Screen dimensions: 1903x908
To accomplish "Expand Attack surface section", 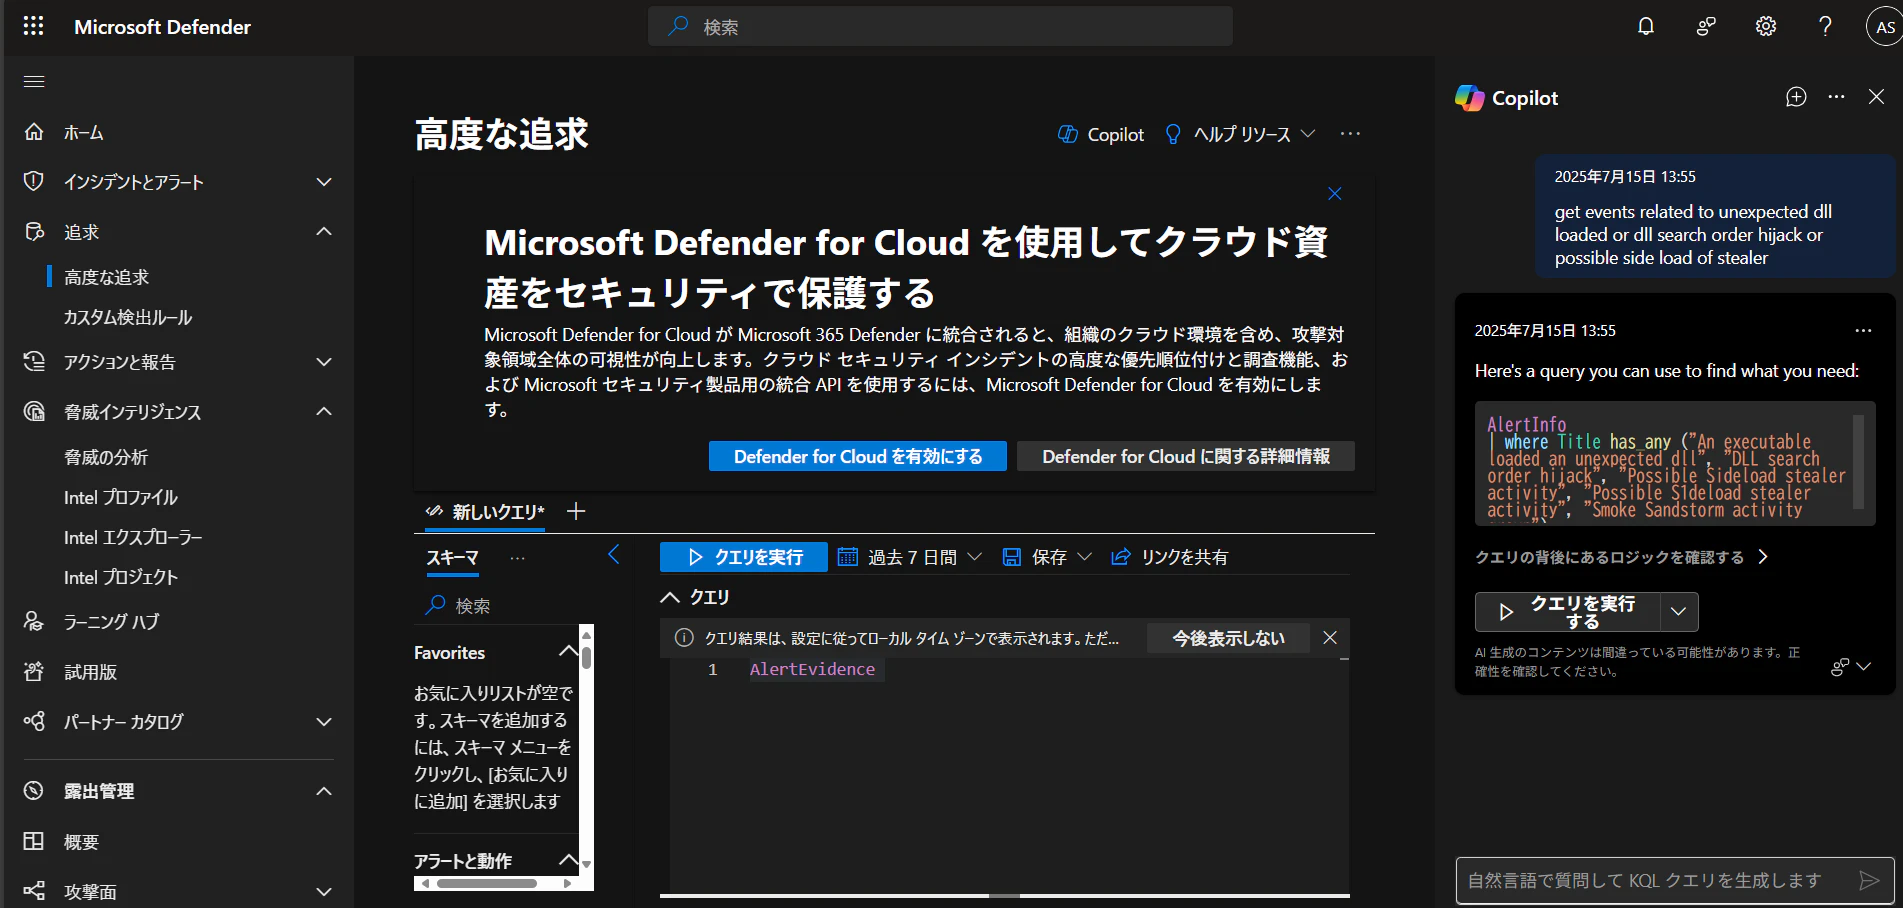I will pyautogui.click(x=324, y=891).
